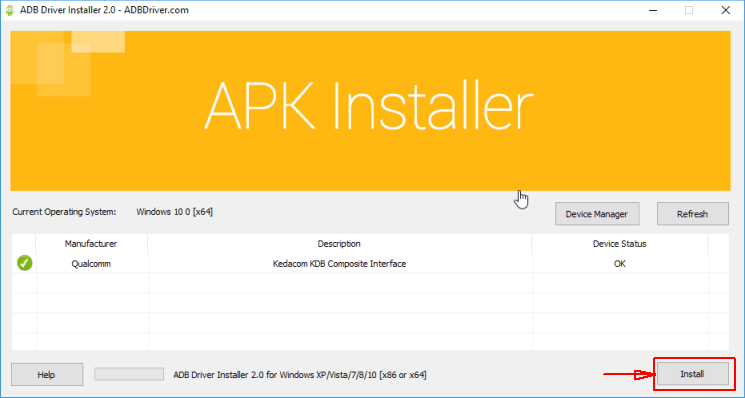Click the green checkmark icon for Qualcomm
This screenshot has width=745, height=398.
pyautogui.click(x=25, y=263)
